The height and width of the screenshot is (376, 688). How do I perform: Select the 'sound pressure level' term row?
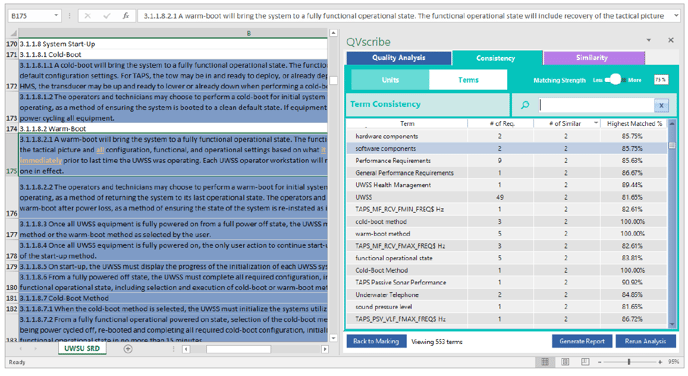pyautogui.click(x=507, y=307)
